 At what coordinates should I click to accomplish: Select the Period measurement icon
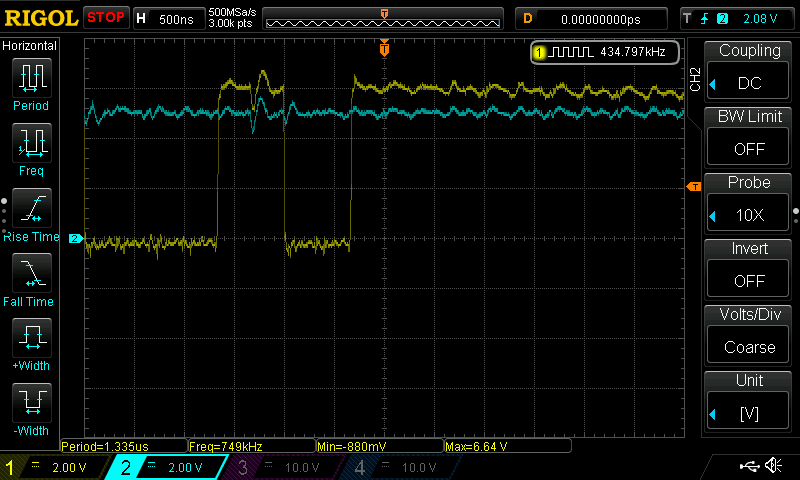[31, 78]
